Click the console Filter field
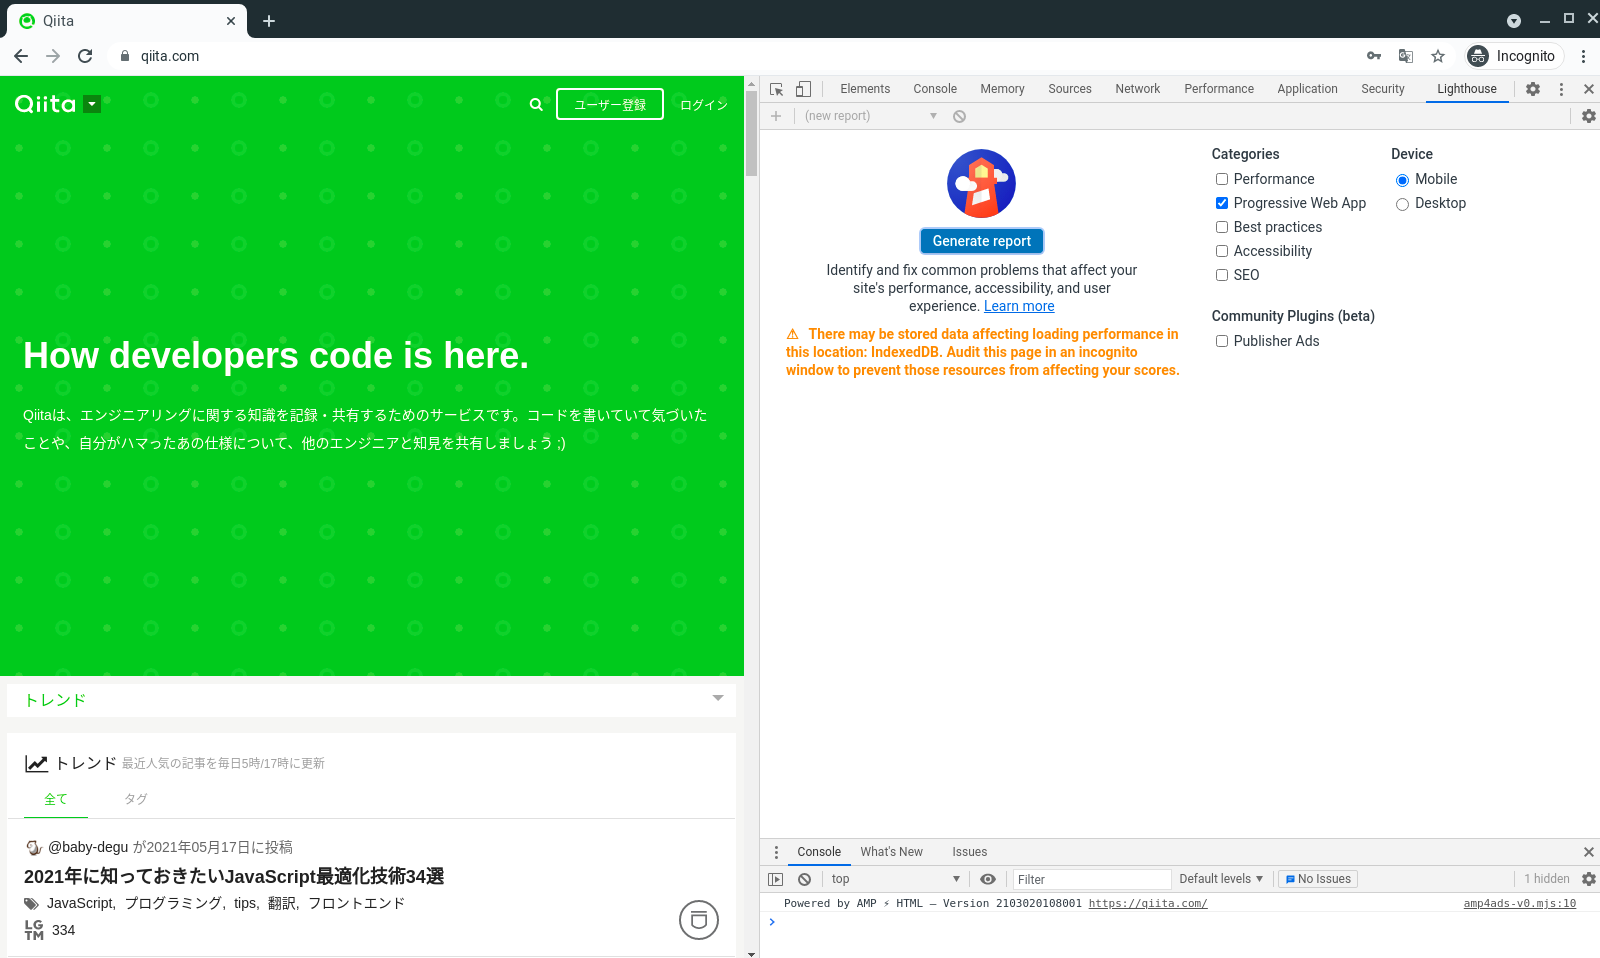The width and height of the screenshot is (1600, 958). click(x=1092, y=879)
